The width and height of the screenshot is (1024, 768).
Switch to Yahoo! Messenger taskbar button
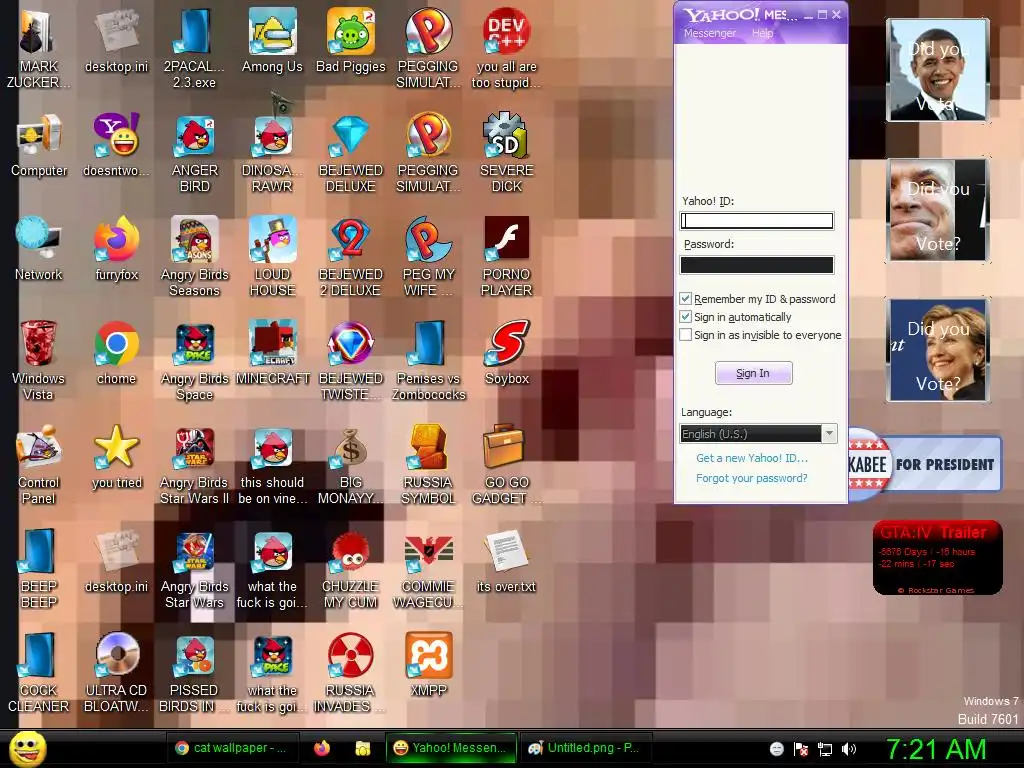click(x=451, y=748)
